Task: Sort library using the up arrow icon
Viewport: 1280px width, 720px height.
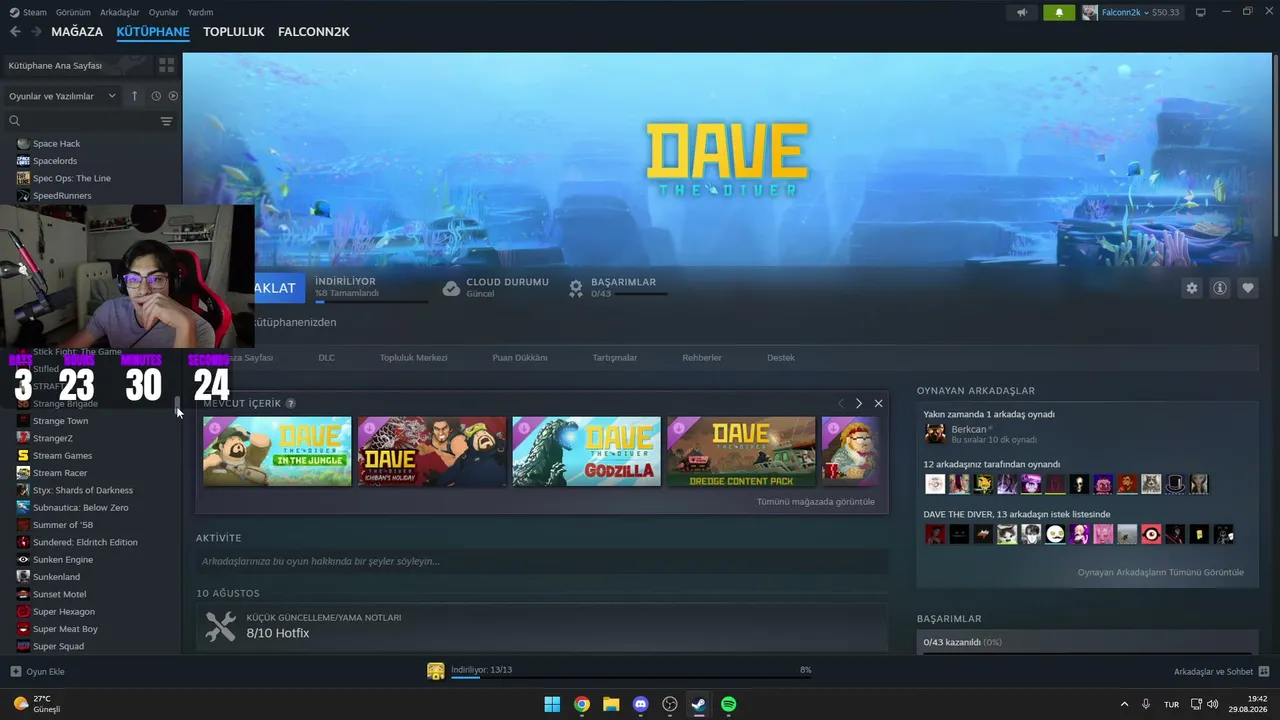Action: pos(135,96)
